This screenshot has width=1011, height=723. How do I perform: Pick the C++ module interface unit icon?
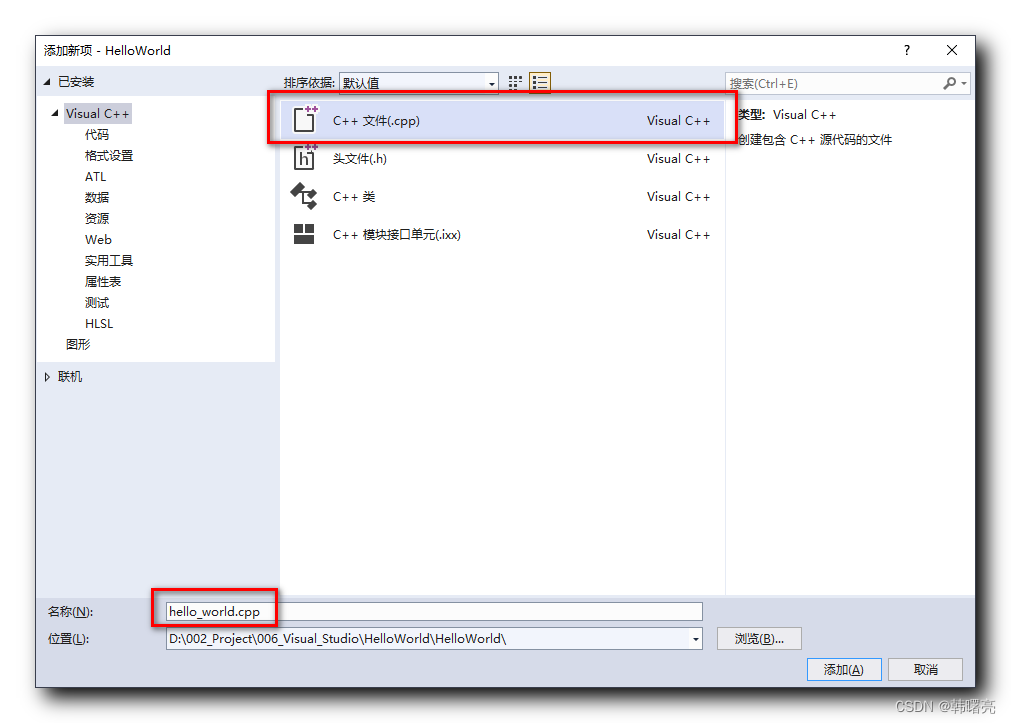click(304, 234)
